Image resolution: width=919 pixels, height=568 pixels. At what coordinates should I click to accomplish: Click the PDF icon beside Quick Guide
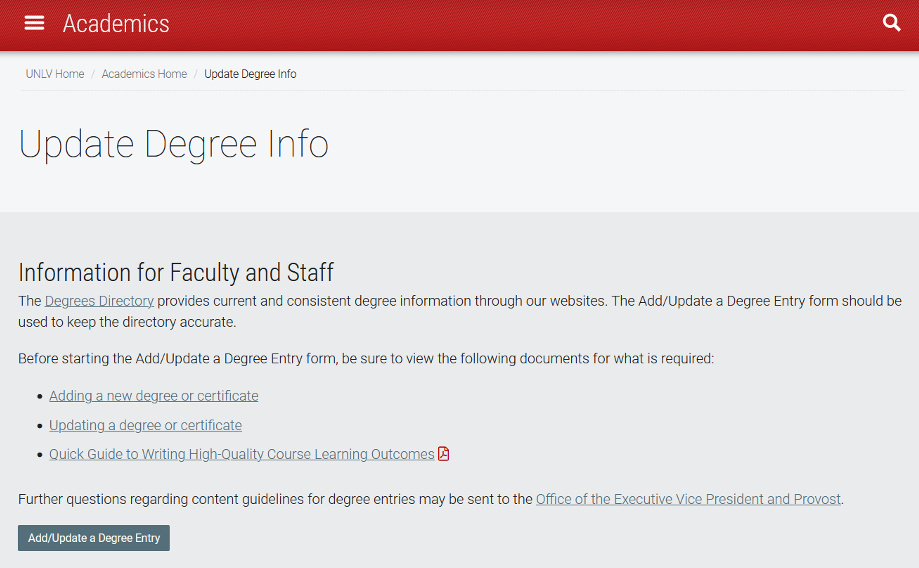pyautogui.click(x=444, y=454)
